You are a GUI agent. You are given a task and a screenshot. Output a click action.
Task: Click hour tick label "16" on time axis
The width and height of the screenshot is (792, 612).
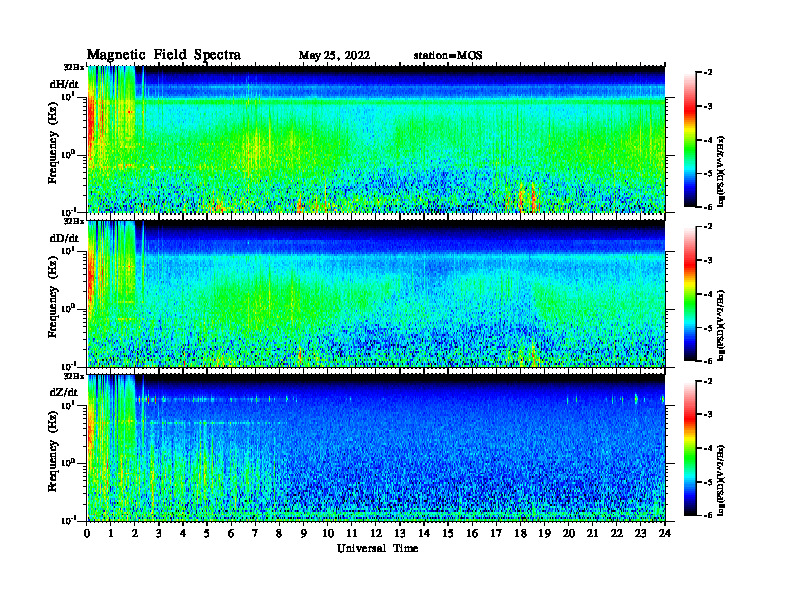click(472, 533)
